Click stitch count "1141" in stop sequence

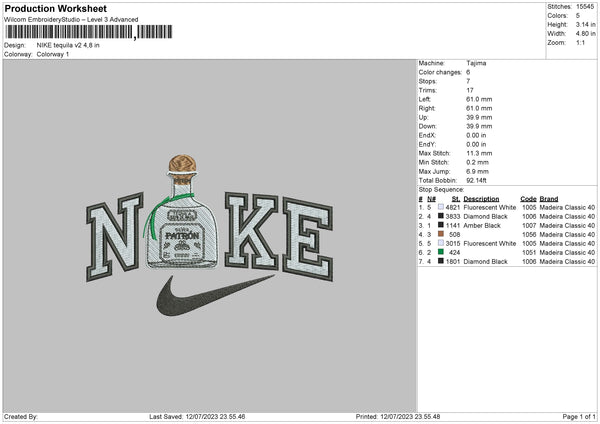pos(453,225)
